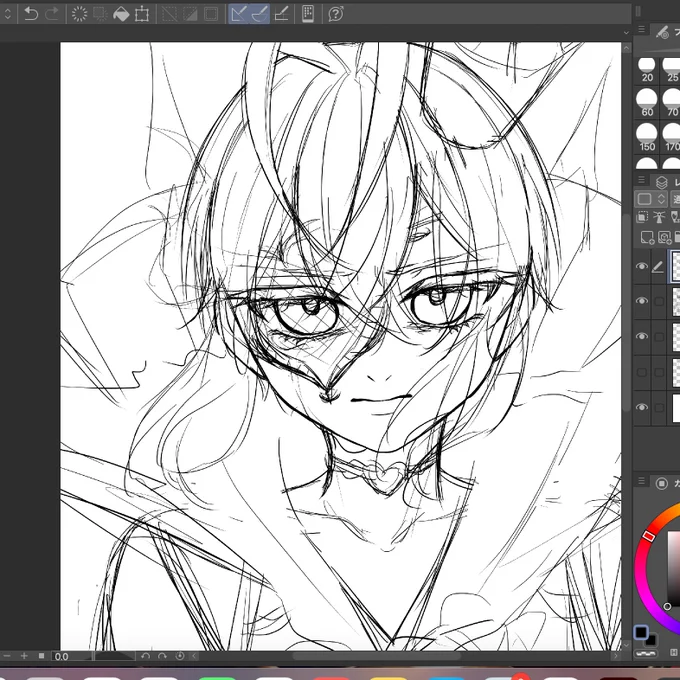Screen dimensions: 680x680
Task: Create a new raster layer
Action: pyautogui.click(x=647, y=237)
